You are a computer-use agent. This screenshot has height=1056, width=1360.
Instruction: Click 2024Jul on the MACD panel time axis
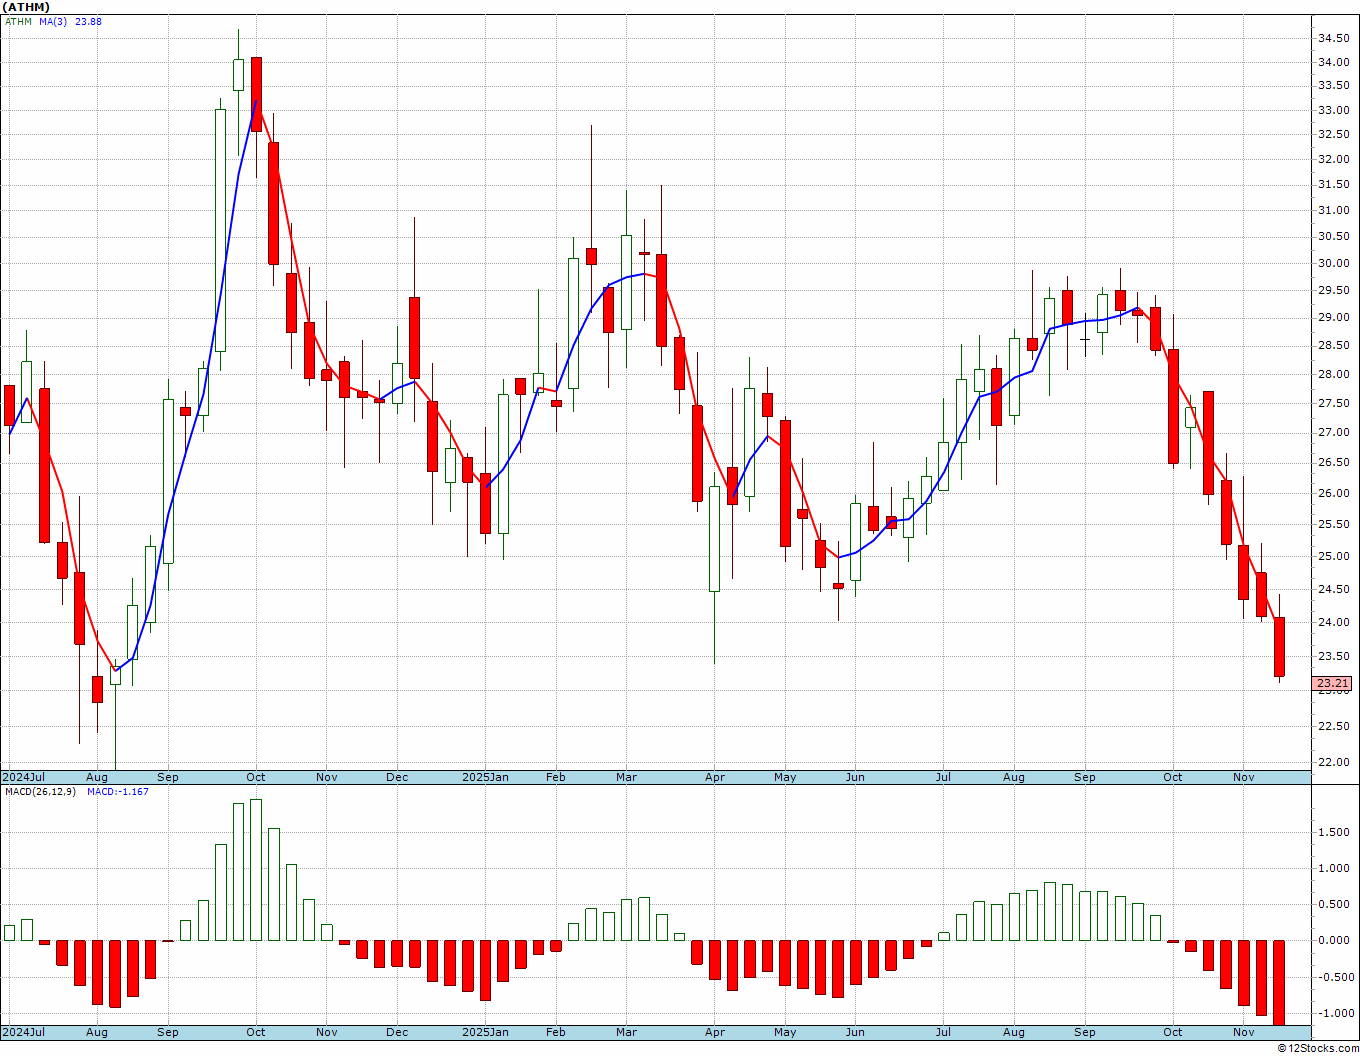click(x=24, y=1032)
